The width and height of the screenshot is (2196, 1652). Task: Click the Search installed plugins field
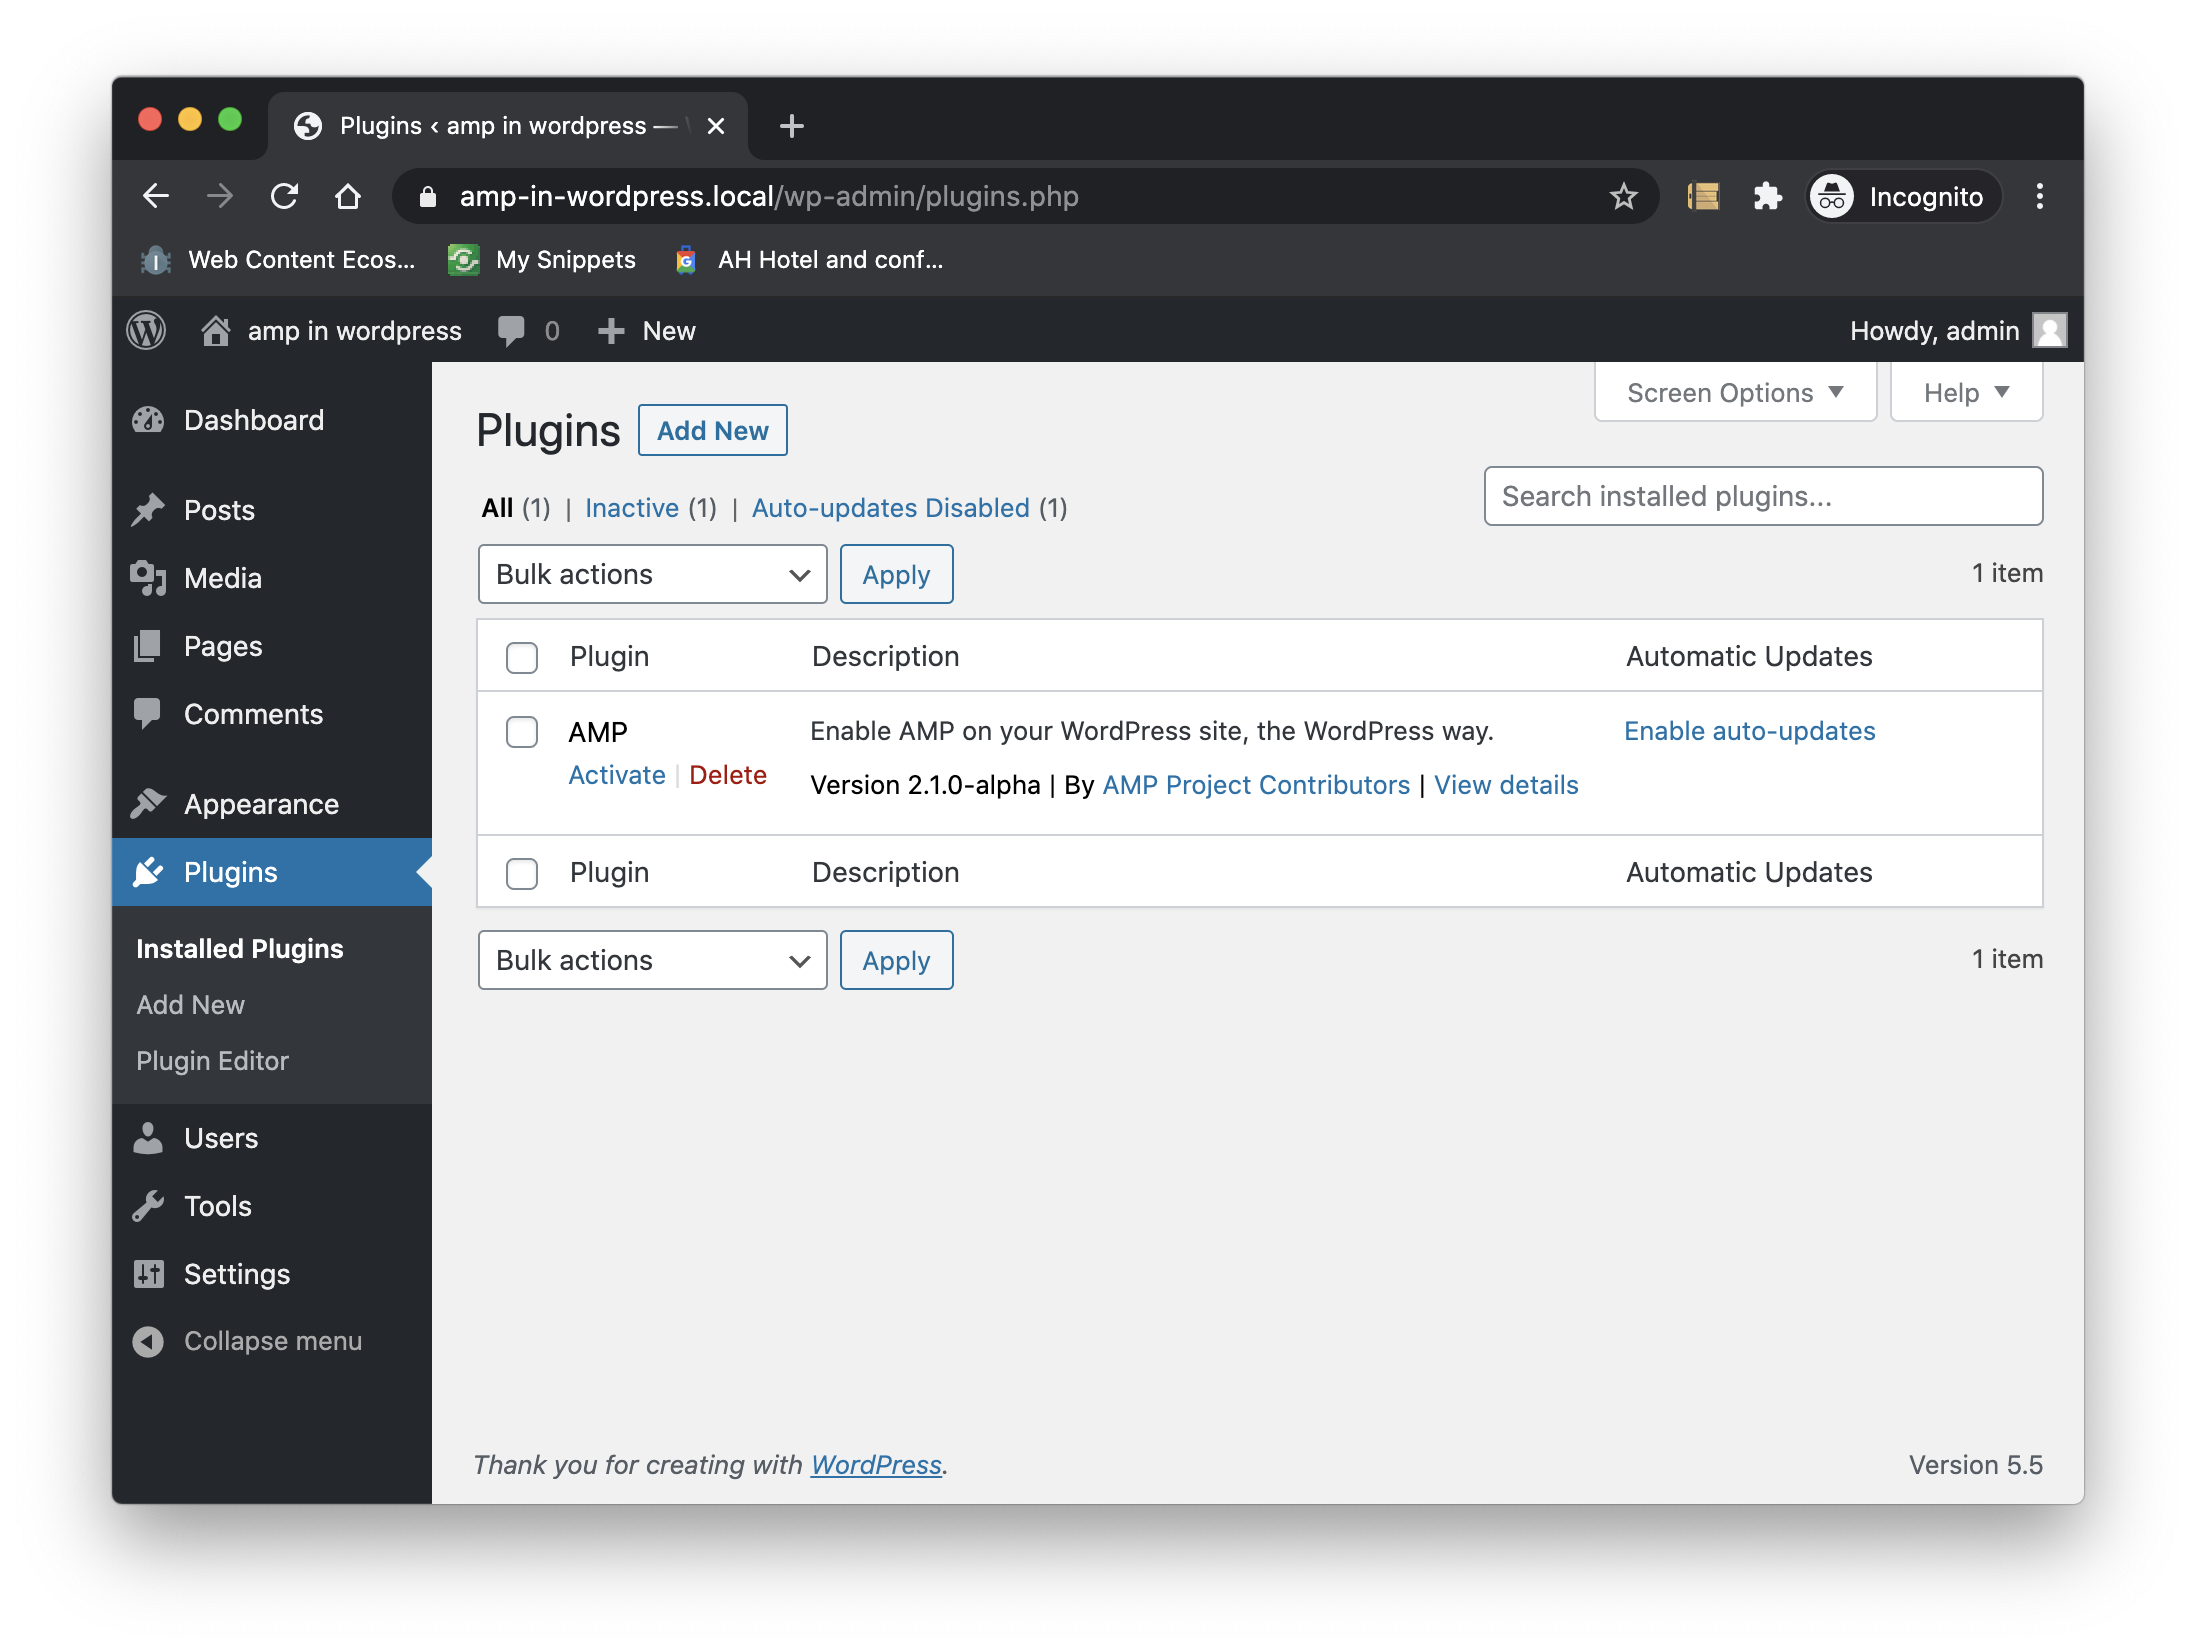tap(1762, 496)
